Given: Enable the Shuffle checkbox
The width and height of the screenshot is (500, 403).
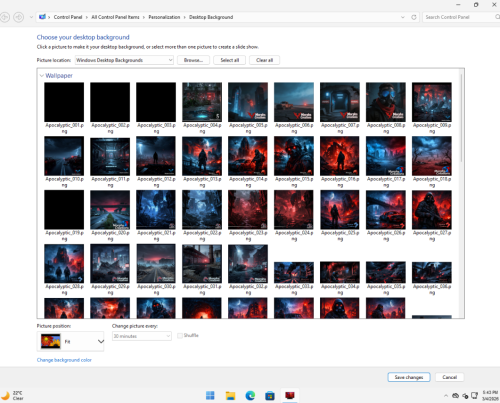Looking at the screenshot, I should pos(180,335).
